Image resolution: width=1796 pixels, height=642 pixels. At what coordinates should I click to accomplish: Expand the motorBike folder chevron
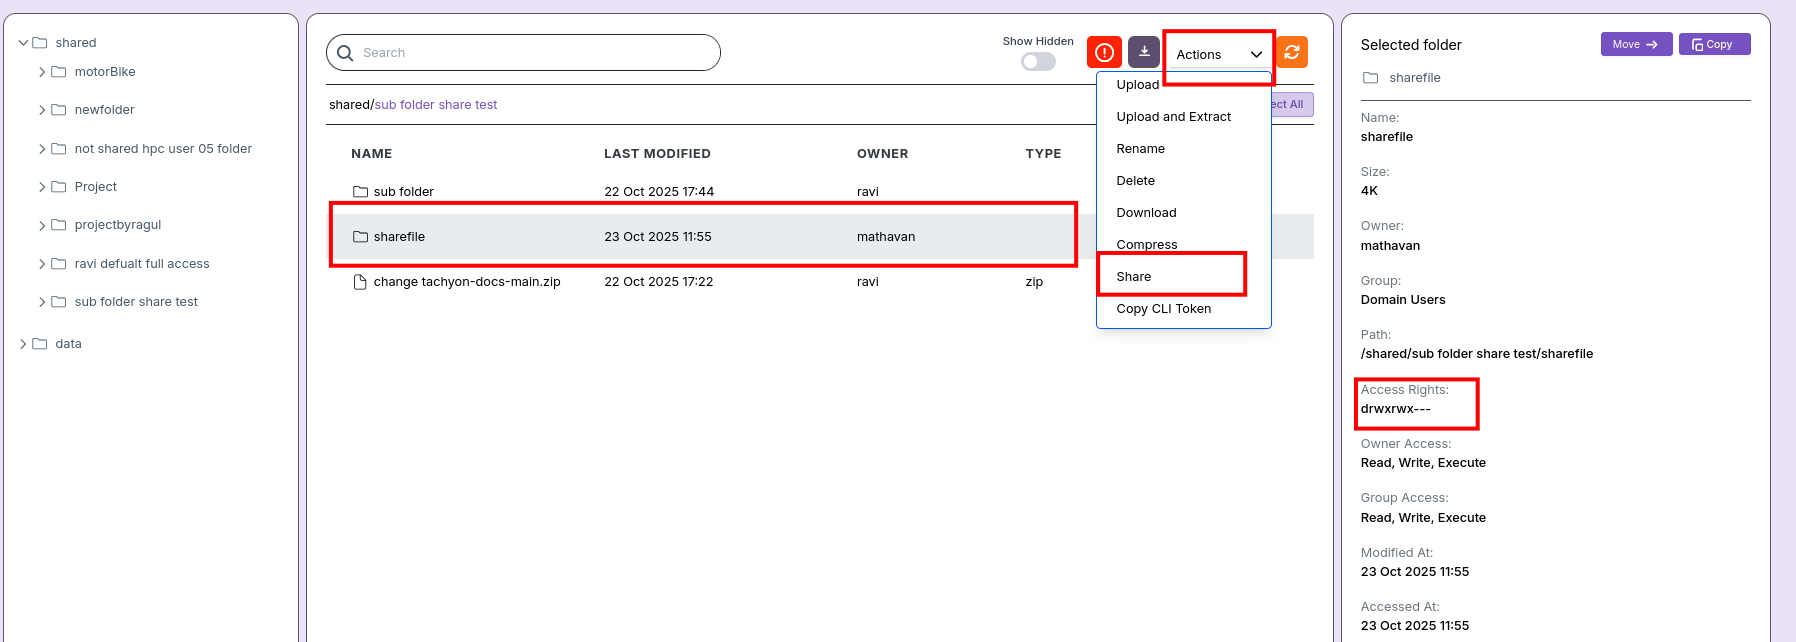pyautogui.click(x=42, y=72)
